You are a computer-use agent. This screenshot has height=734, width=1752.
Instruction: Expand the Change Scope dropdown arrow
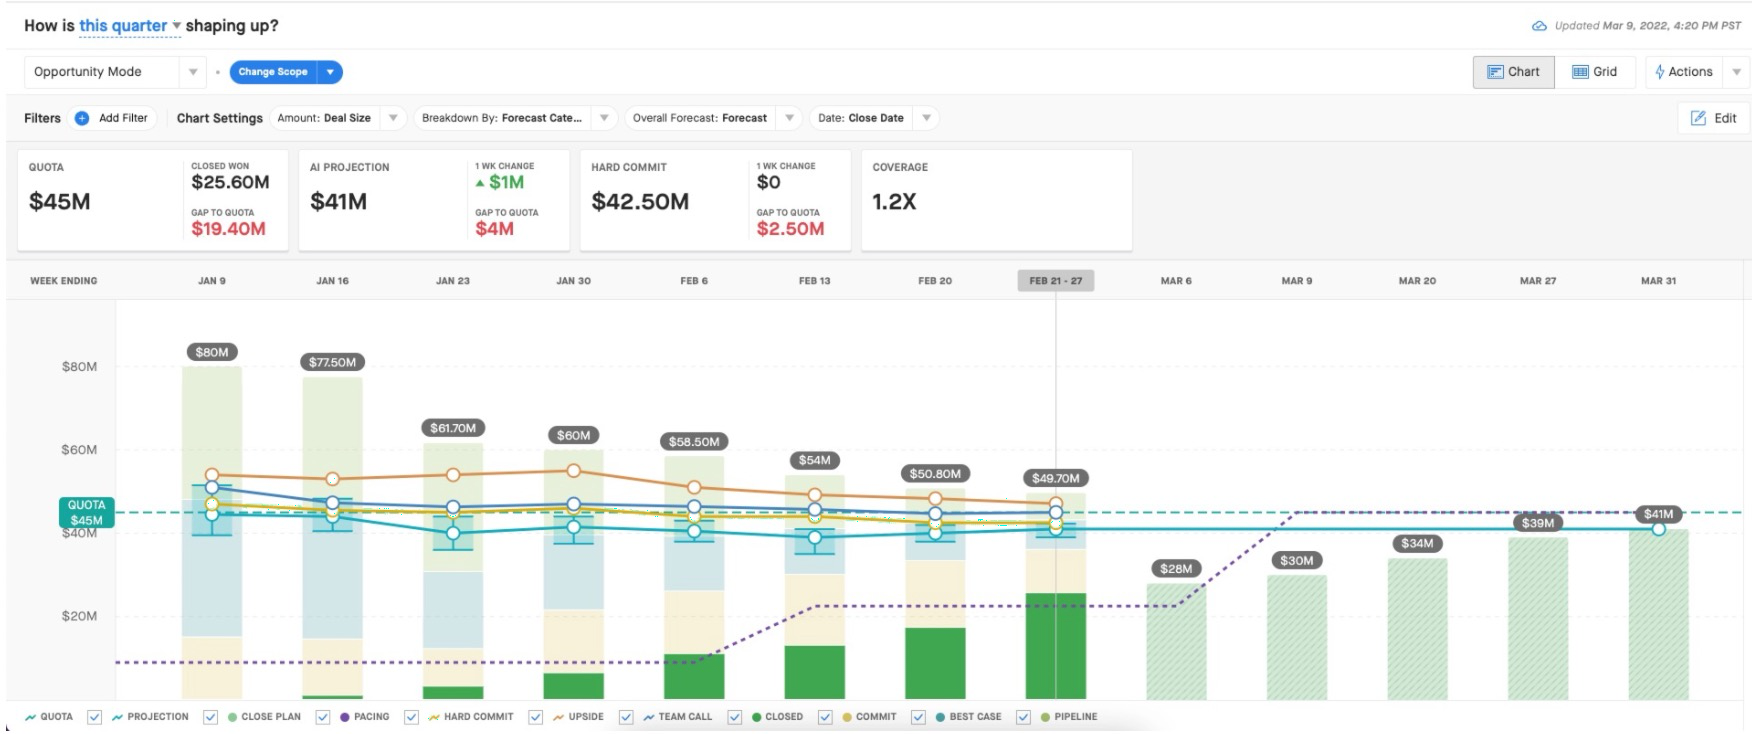(x=330, y=72)
